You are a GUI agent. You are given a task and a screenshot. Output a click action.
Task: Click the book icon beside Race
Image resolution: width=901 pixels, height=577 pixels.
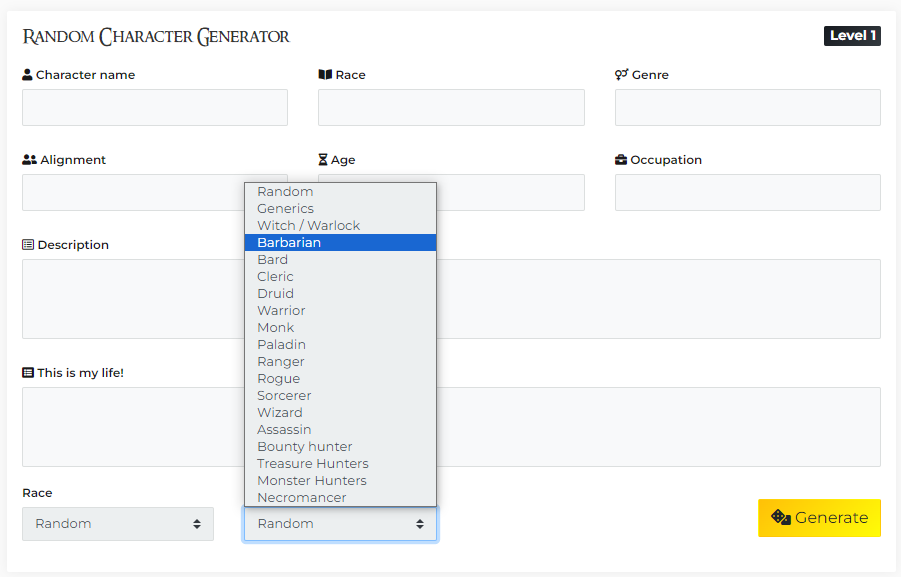click(324, 75)
